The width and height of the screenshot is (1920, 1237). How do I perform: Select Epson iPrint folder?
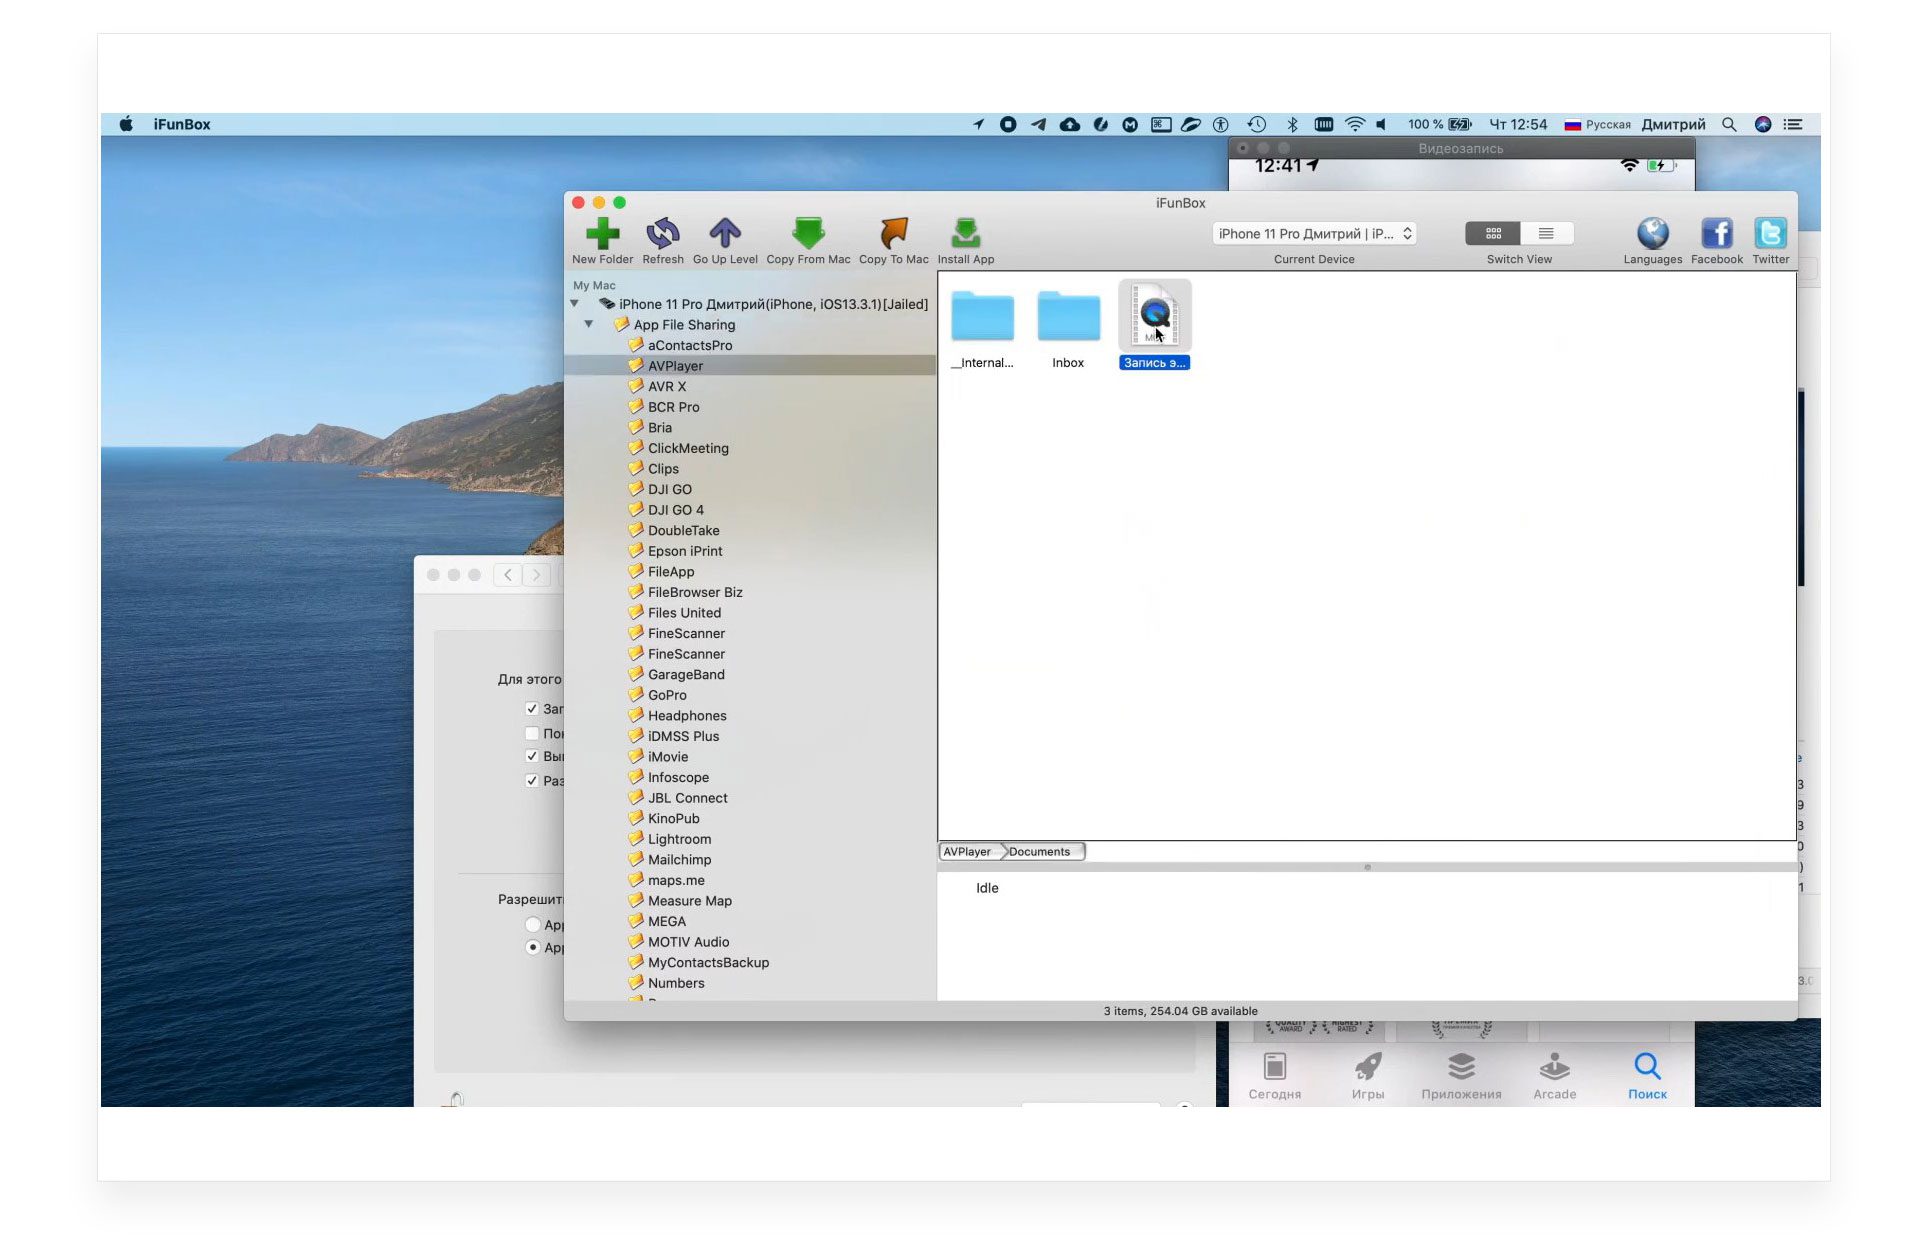coord(684,551)
